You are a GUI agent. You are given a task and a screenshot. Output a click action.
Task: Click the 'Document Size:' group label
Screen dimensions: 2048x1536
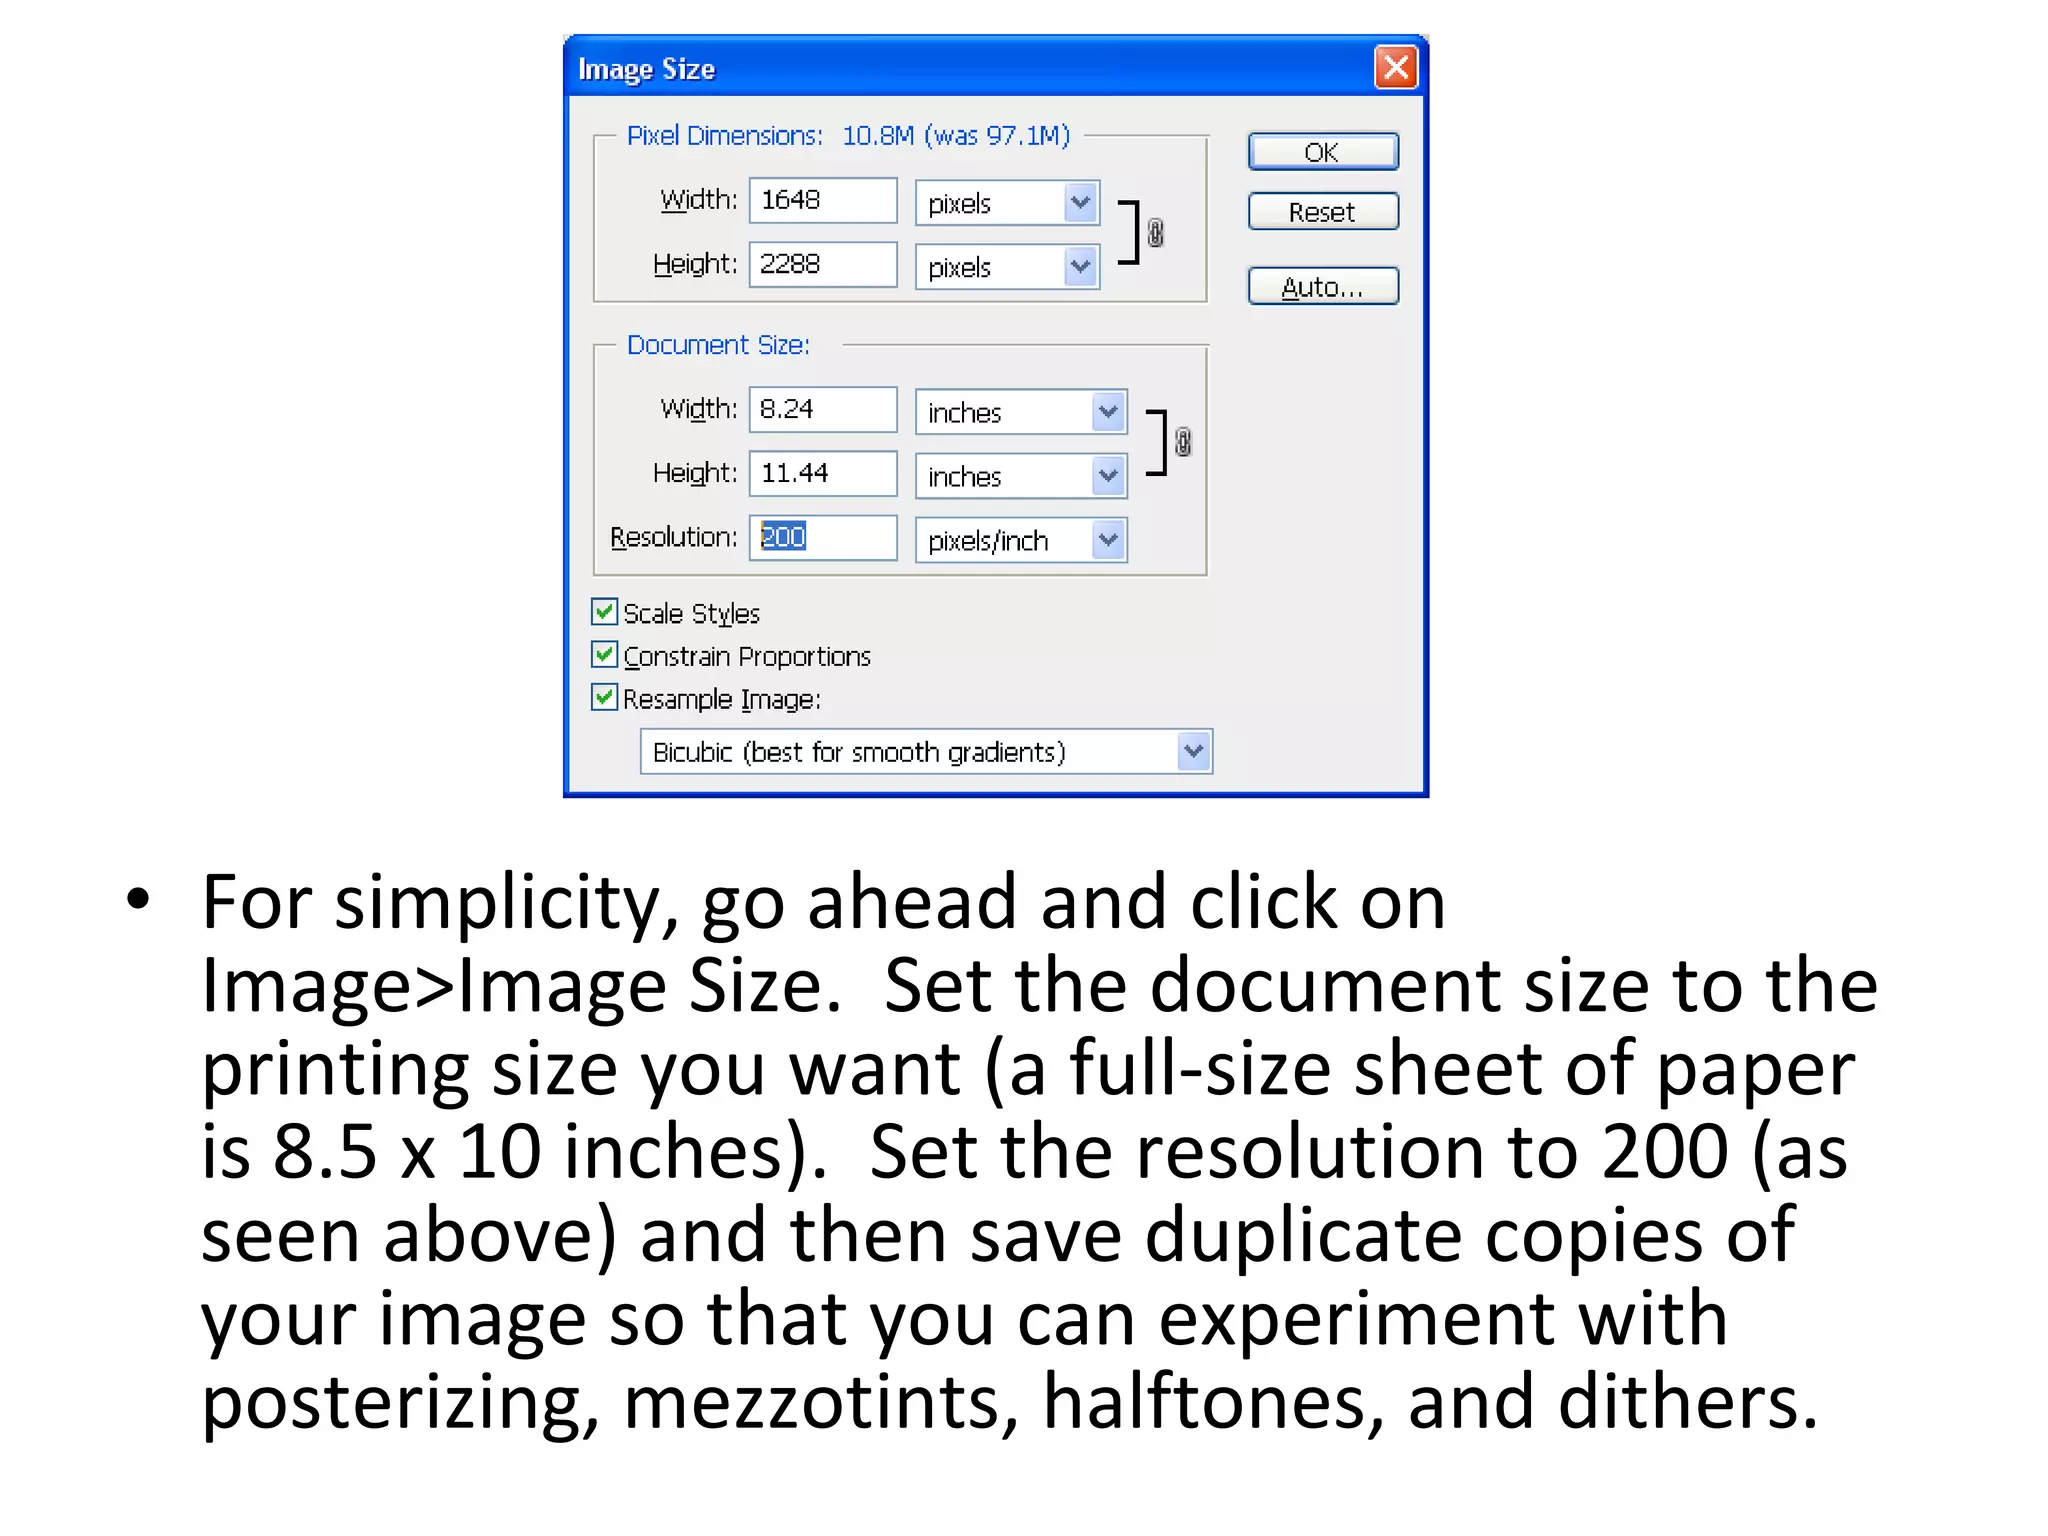[718, 344]
